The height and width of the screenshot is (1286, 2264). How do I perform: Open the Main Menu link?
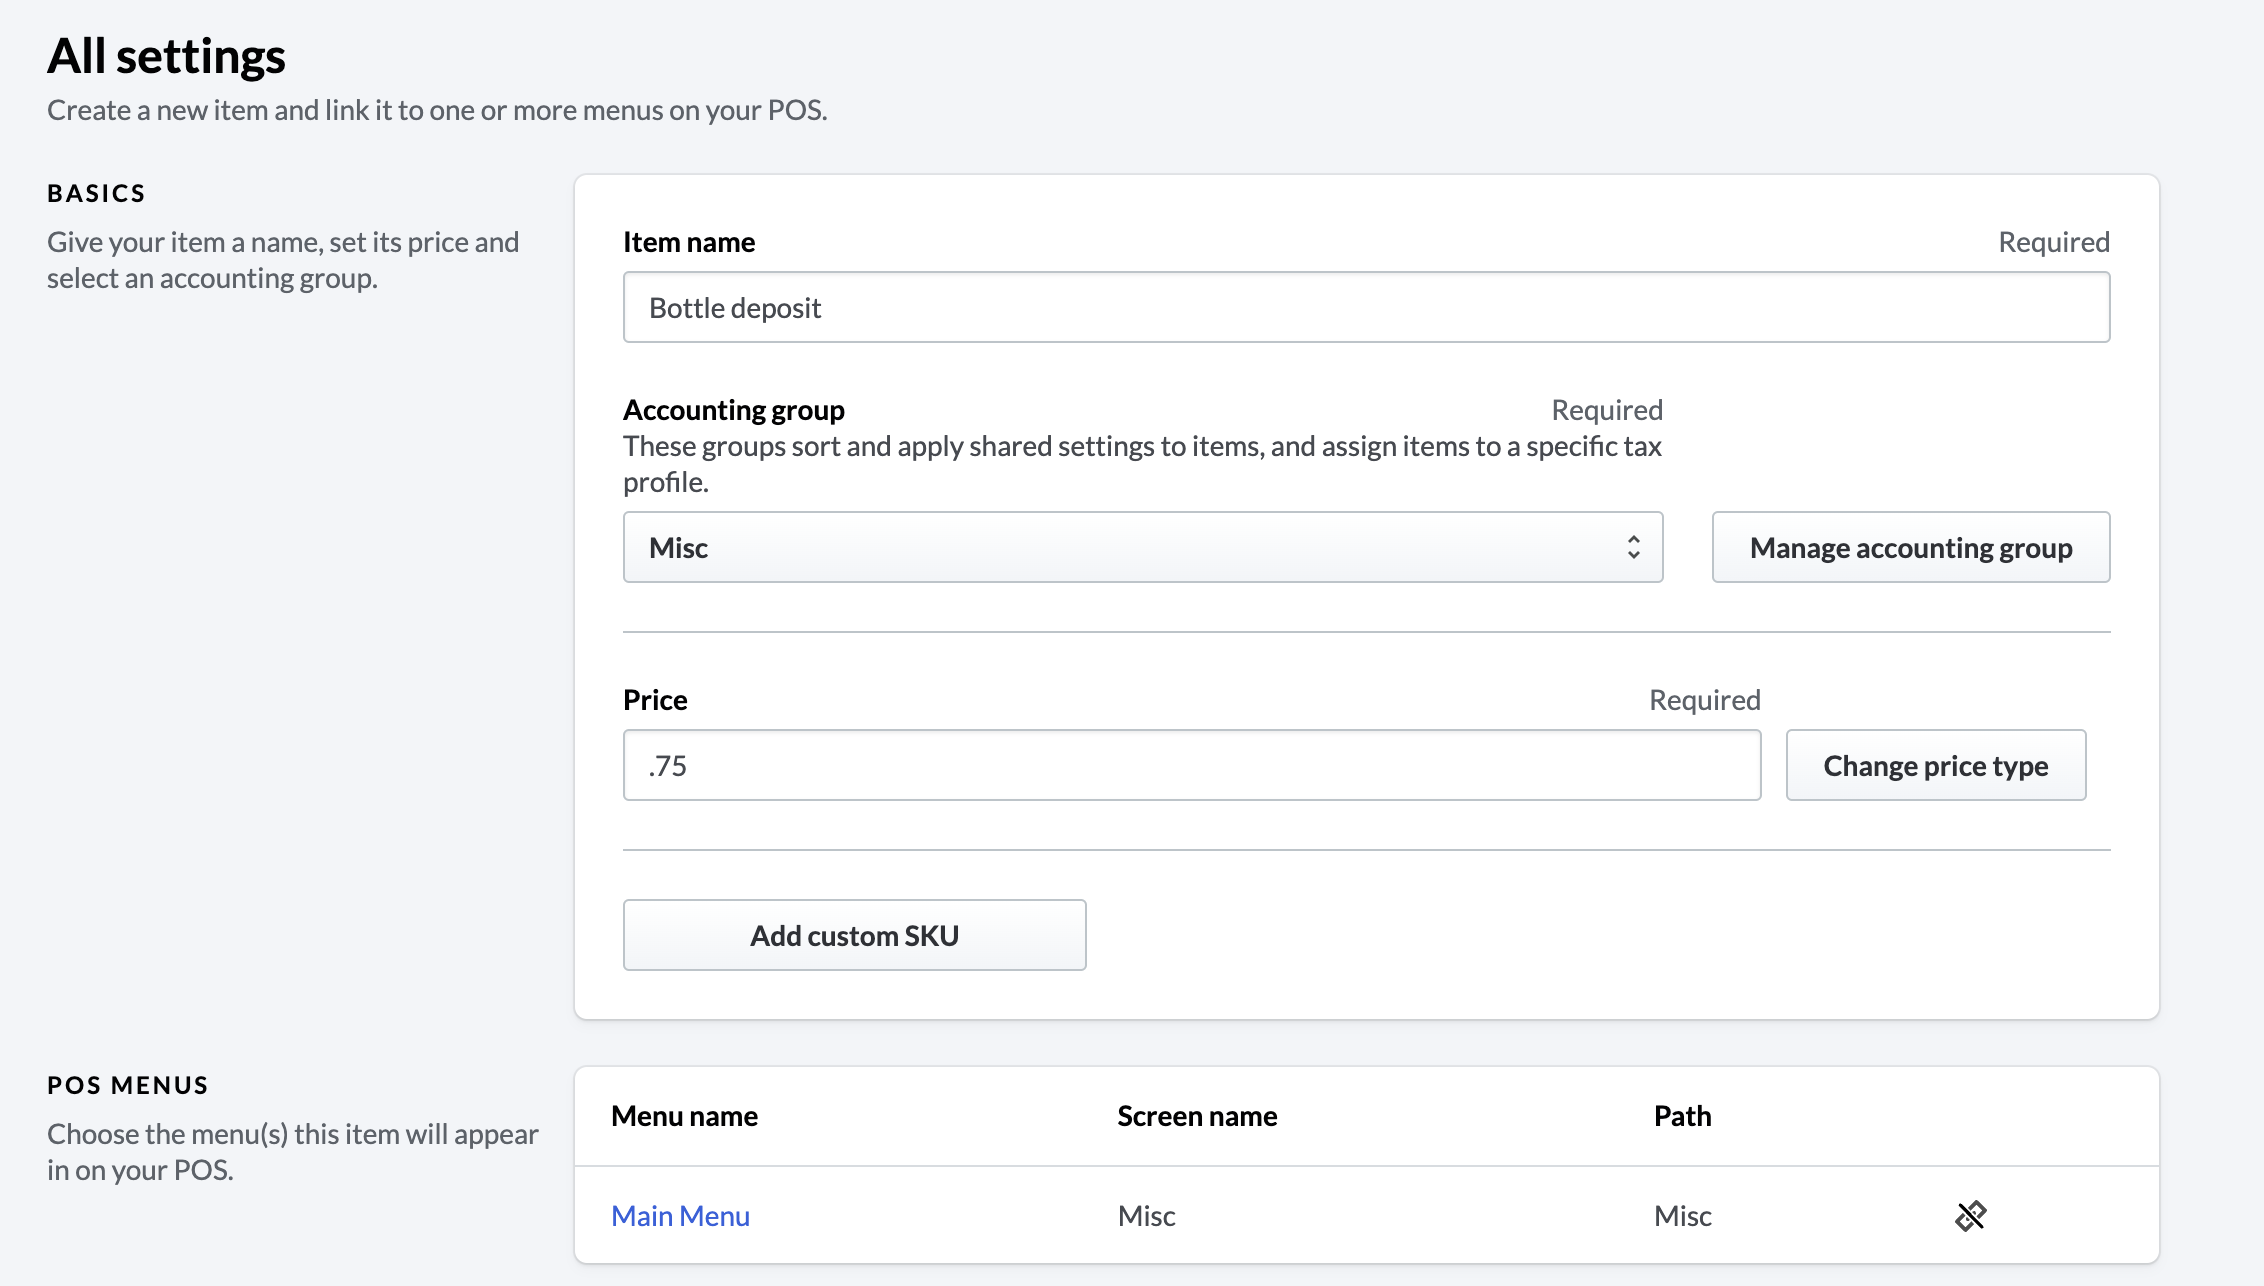click(680, 1216)
